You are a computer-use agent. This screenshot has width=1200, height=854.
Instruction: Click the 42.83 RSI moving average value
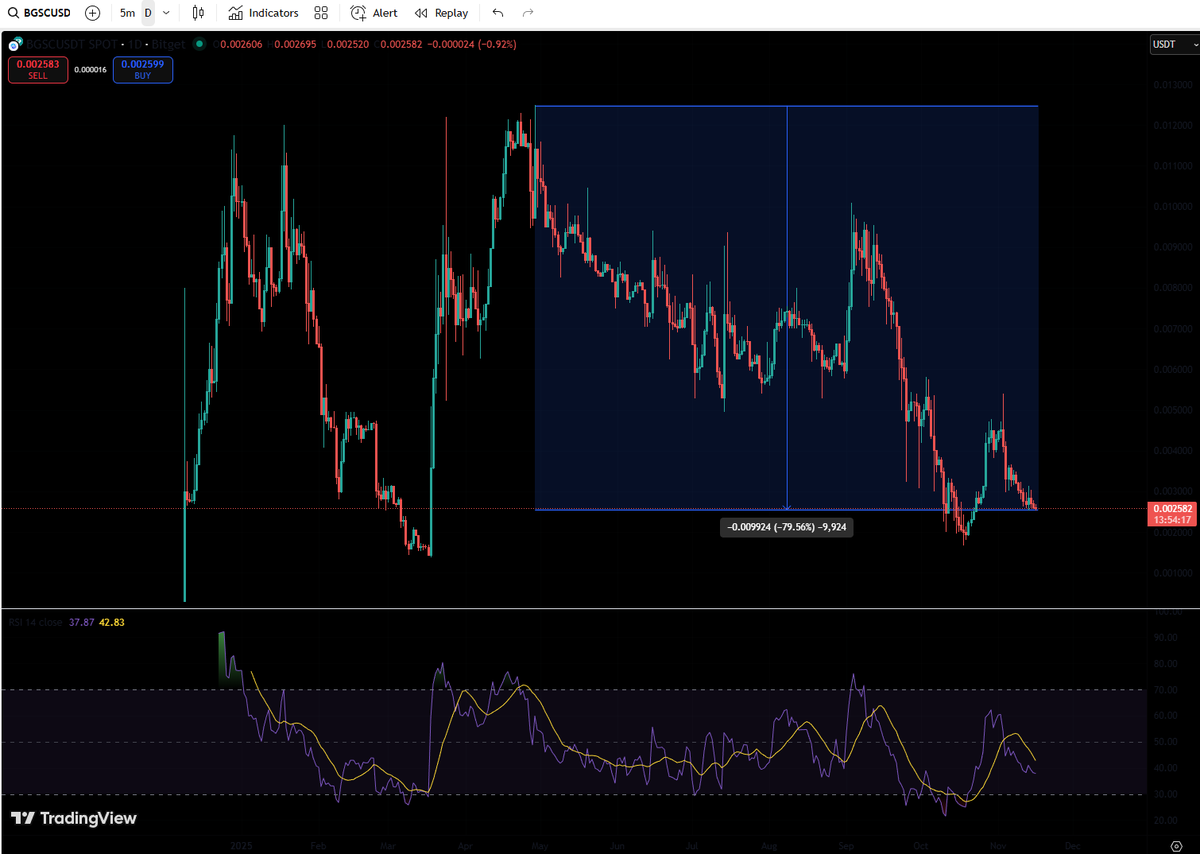(x=112, y=622)
